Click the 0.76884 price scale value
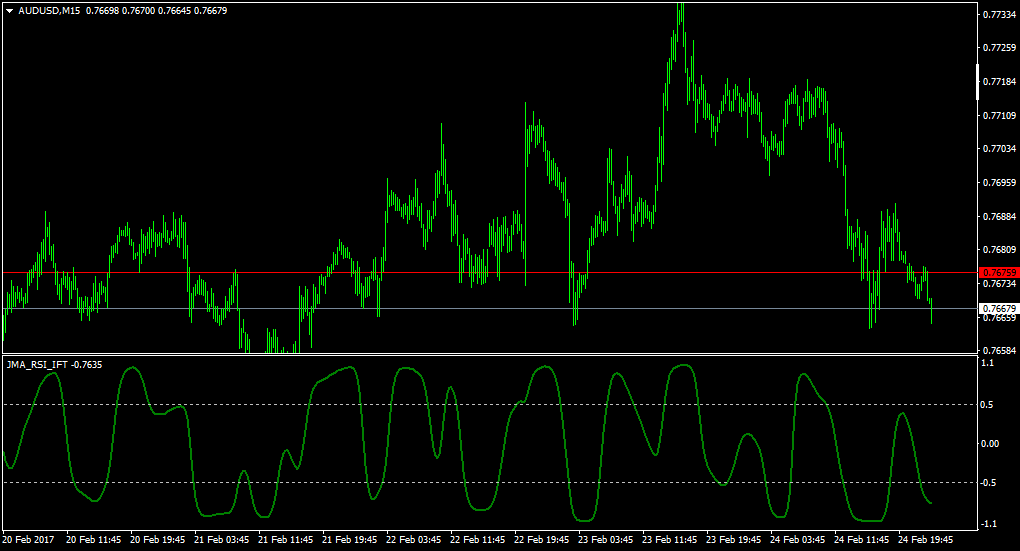 [x=1000, y=216]
